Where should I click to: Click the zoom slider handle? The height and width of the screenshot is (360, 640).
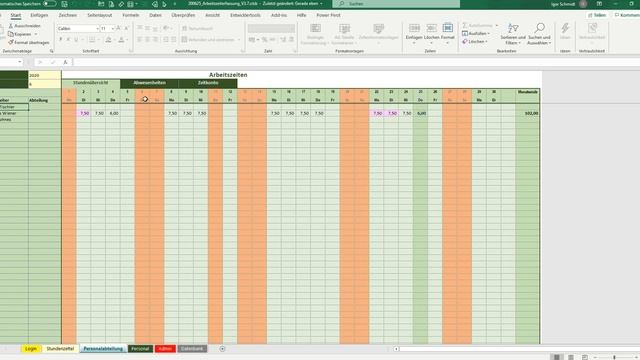tap(614, 357)
